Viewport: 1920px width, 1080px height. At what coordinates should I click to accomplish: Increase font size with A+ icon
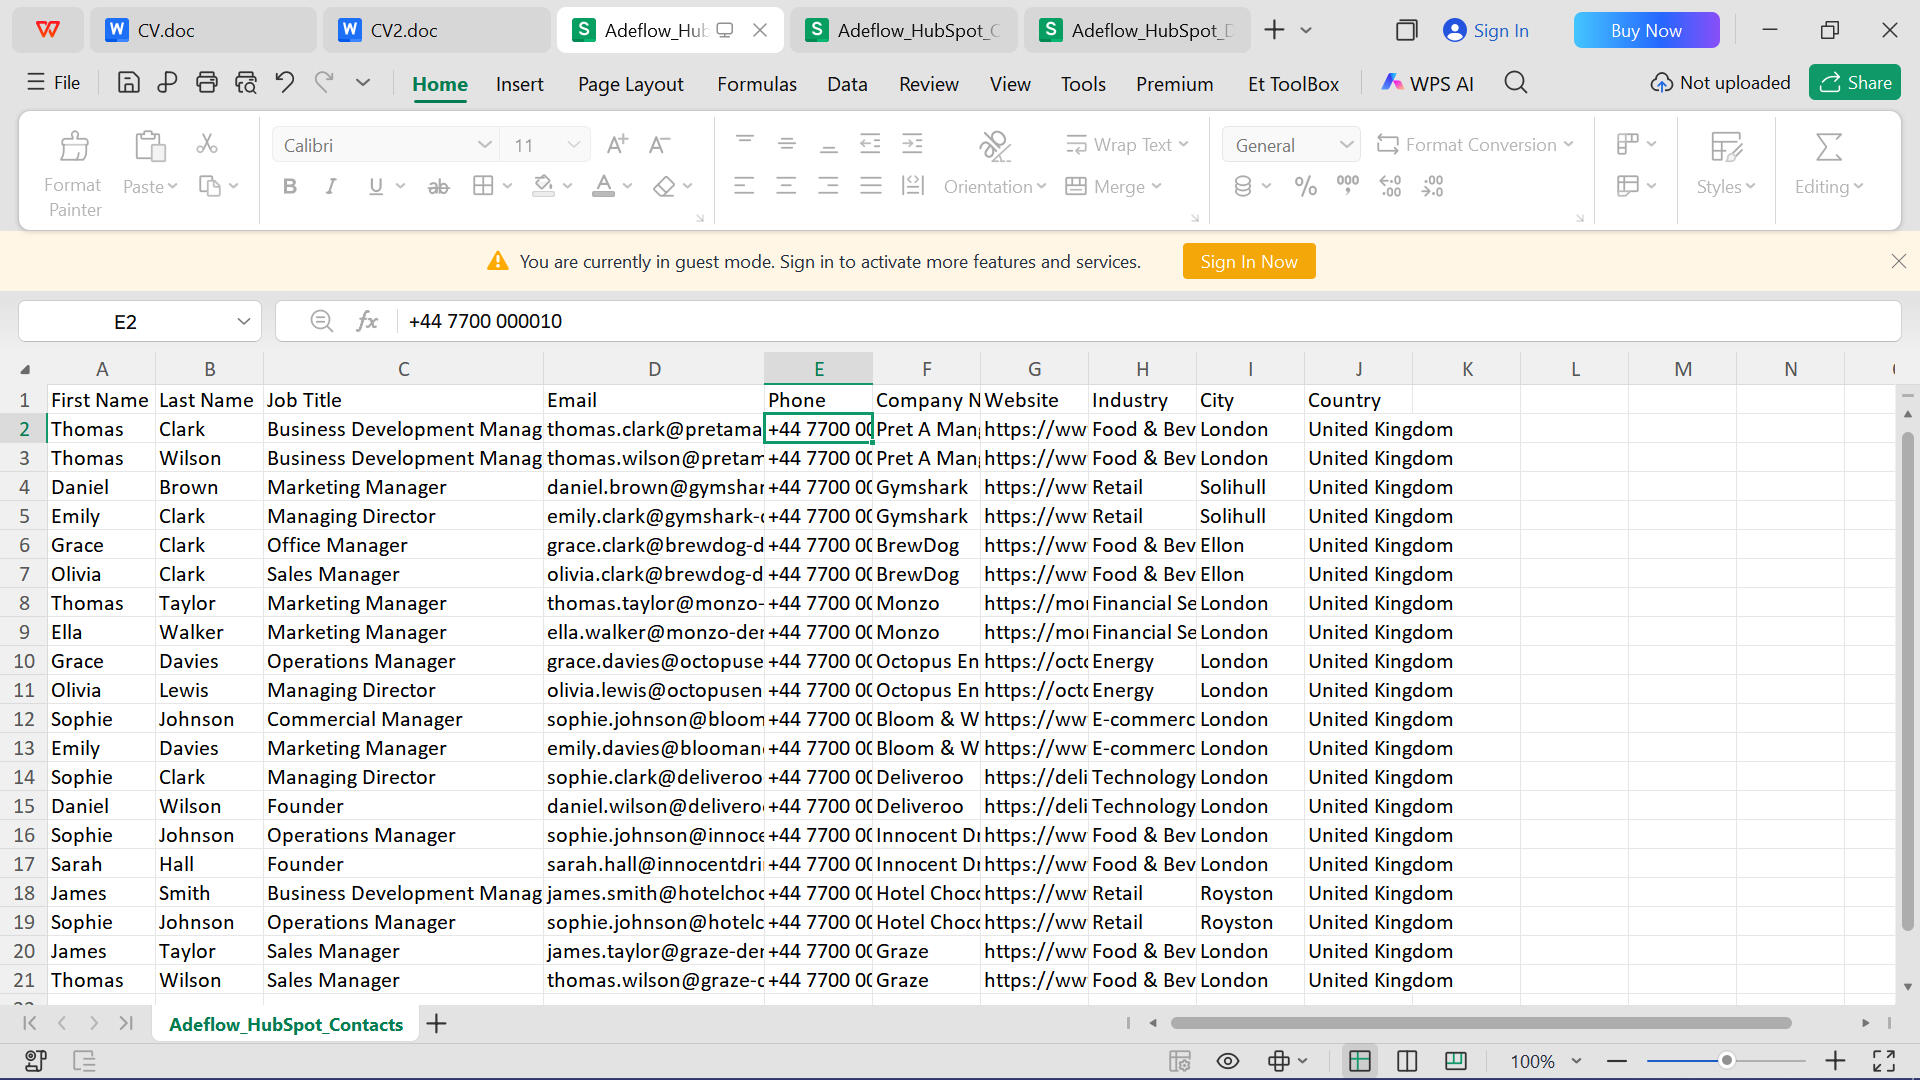pos(617,145)
